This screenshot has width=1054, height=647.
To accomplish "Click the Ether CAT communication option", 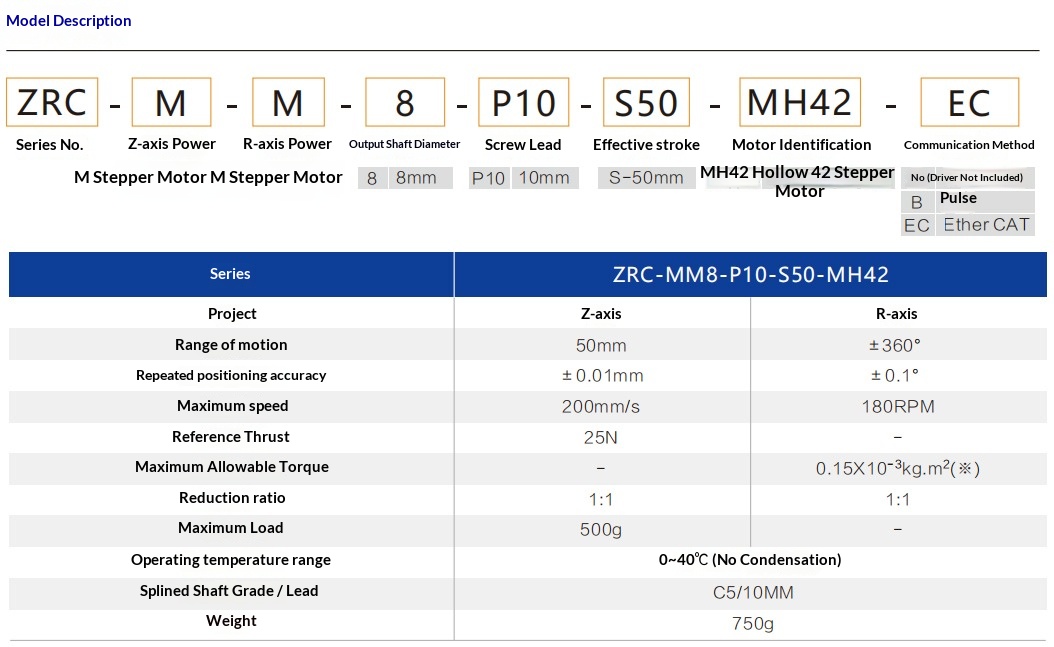I will point(986,224).
